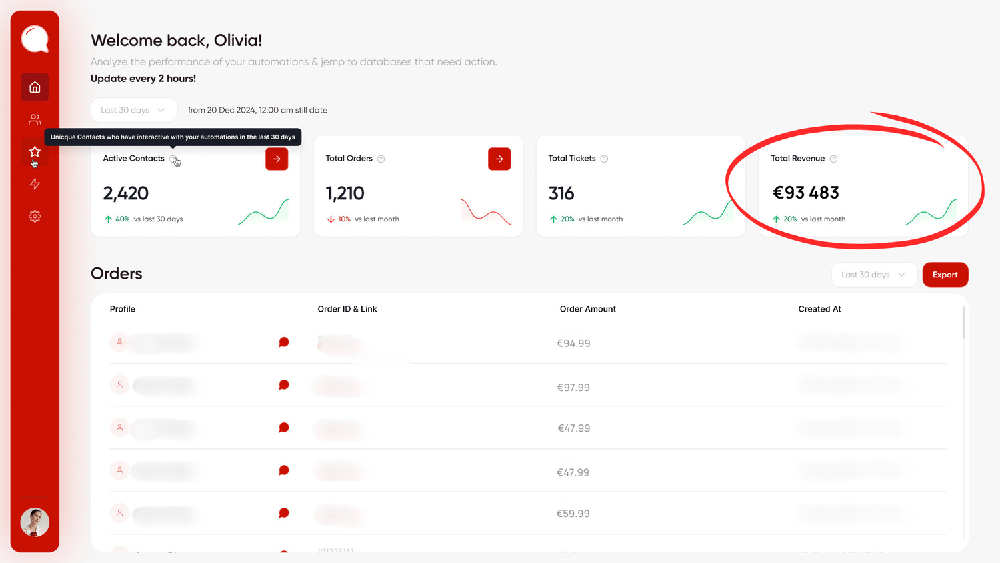Click the Order ID & Link column header
This screenshot has width=1000, height=563.
click(348, 309)
